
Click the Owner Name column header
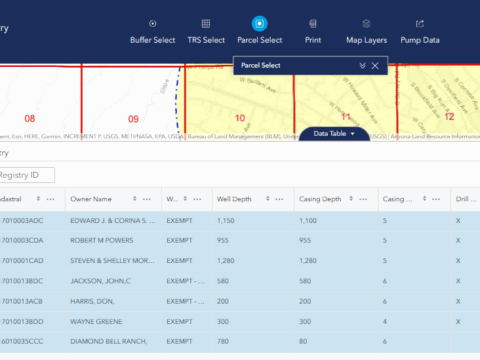click(91, 199)
